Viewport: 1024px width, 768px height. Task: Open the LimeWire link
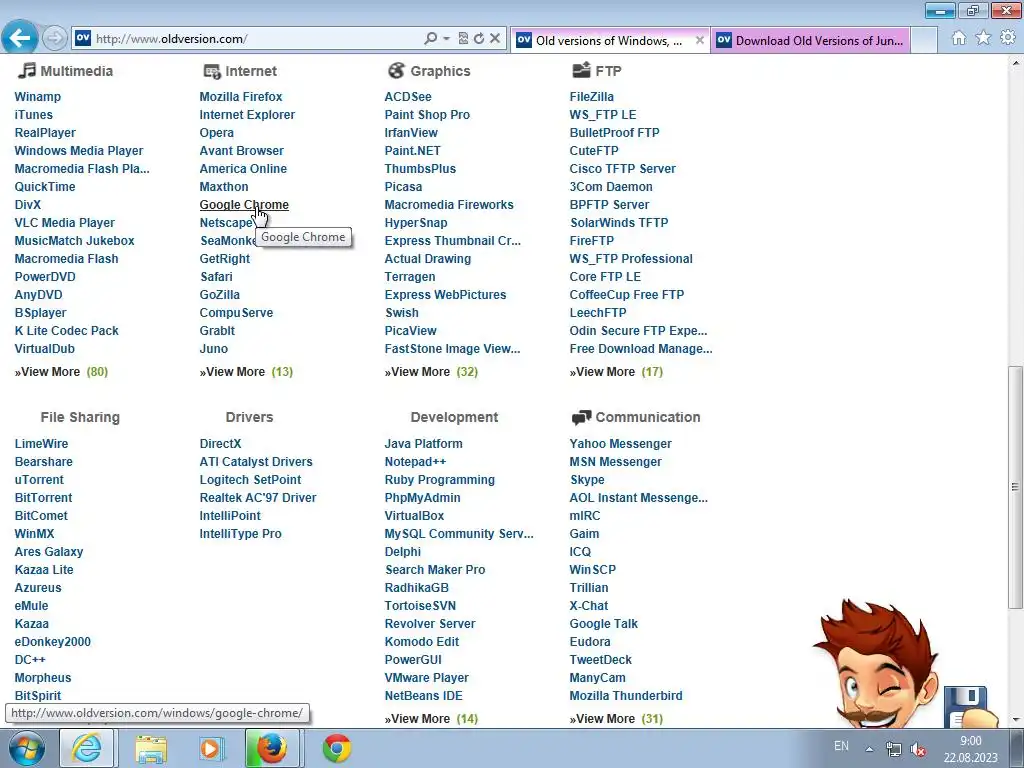[x=41, y=443]
